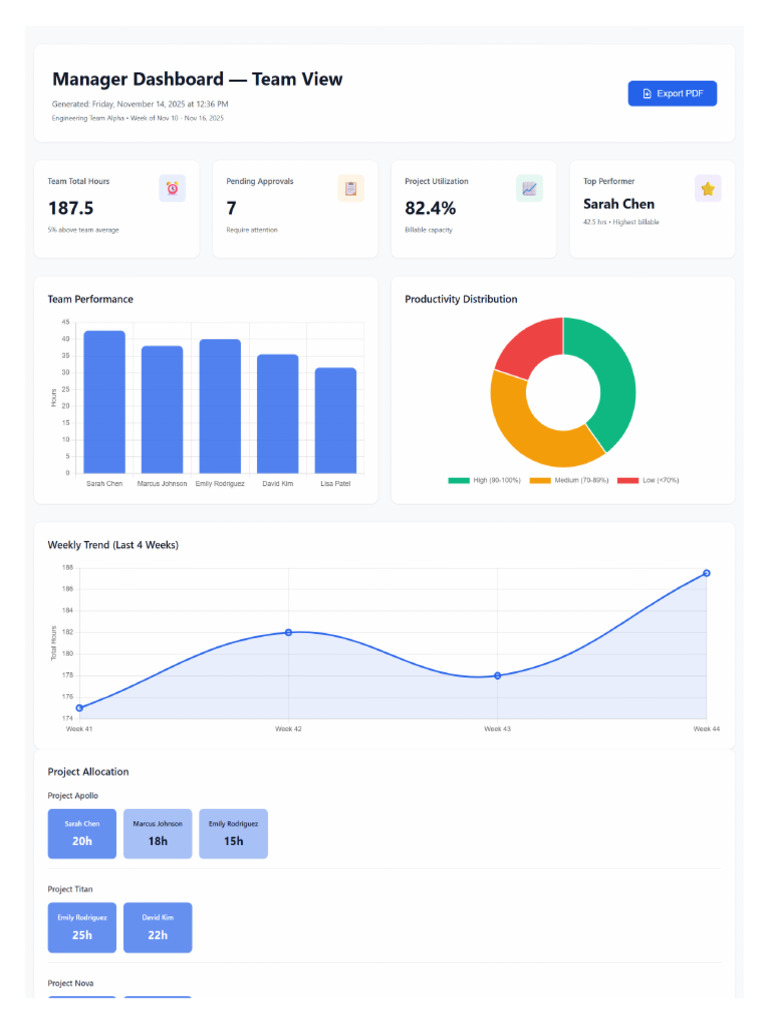768x1024 pixels.
Task: Select Sarah Chen 20h tile in Project Apollo
Action: tap(82, 834)
